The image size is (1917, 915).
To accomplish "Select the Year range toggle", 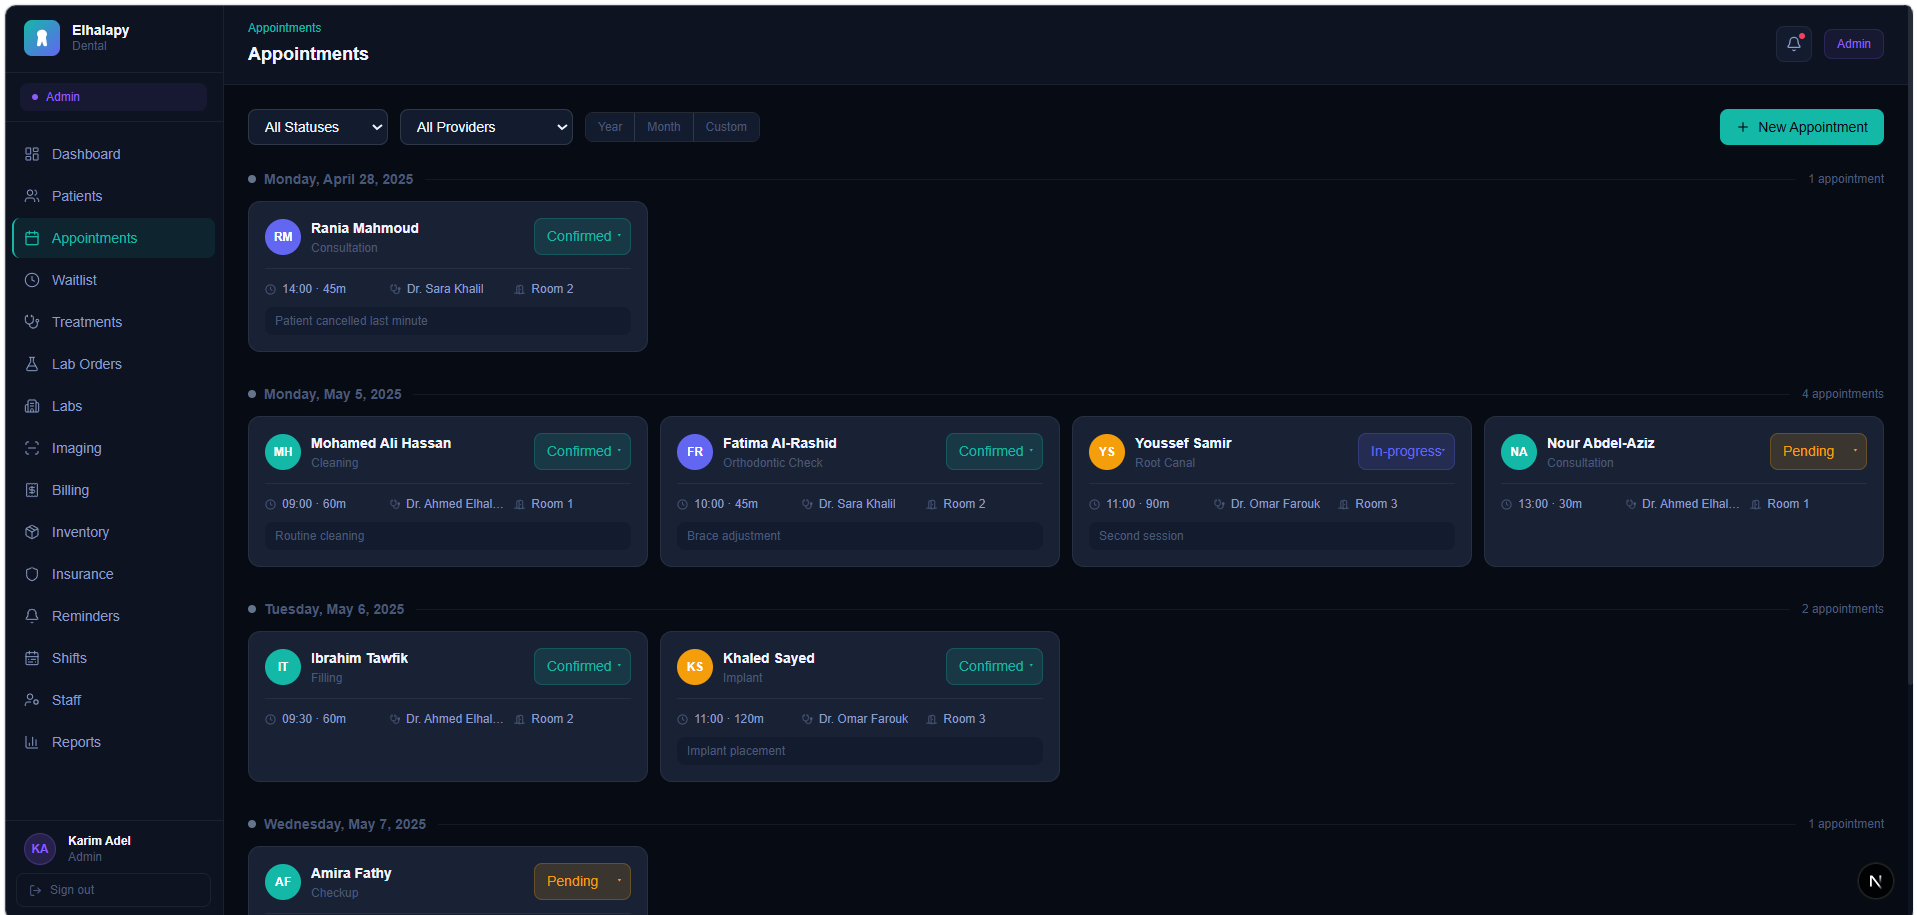I will pos(610,127).
